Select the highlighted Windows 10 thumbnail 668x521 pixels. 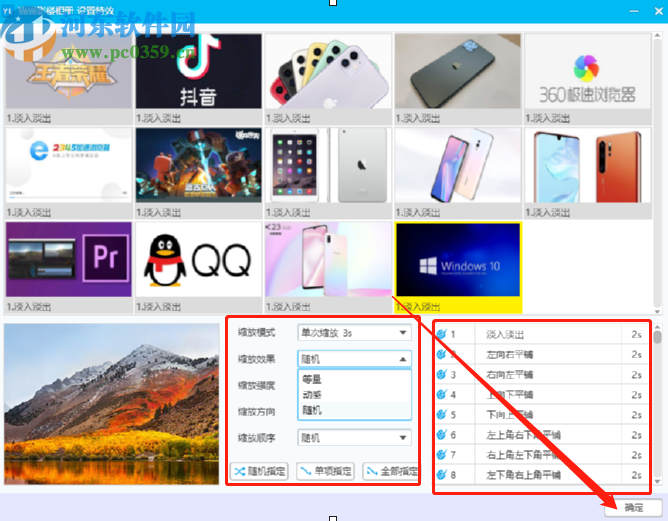click(458, 259)
